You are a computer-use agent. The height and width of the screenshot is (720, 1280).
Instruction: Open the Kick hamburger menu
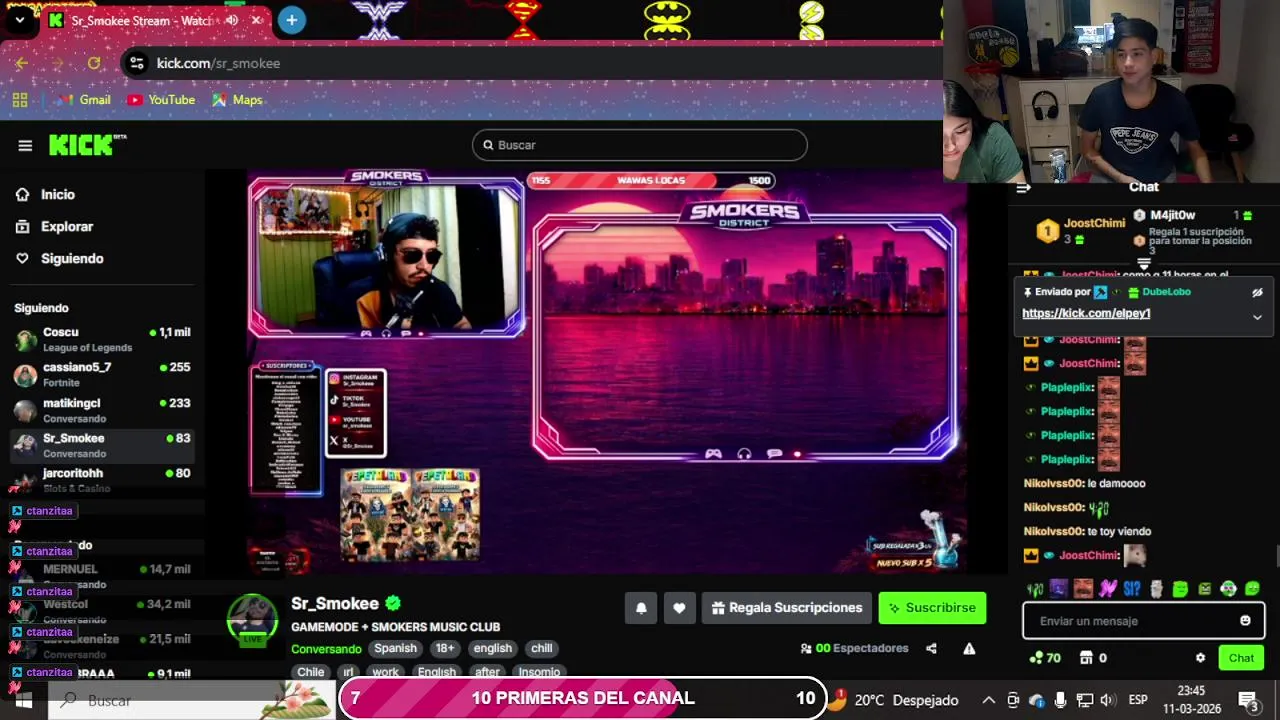[25, 146]
